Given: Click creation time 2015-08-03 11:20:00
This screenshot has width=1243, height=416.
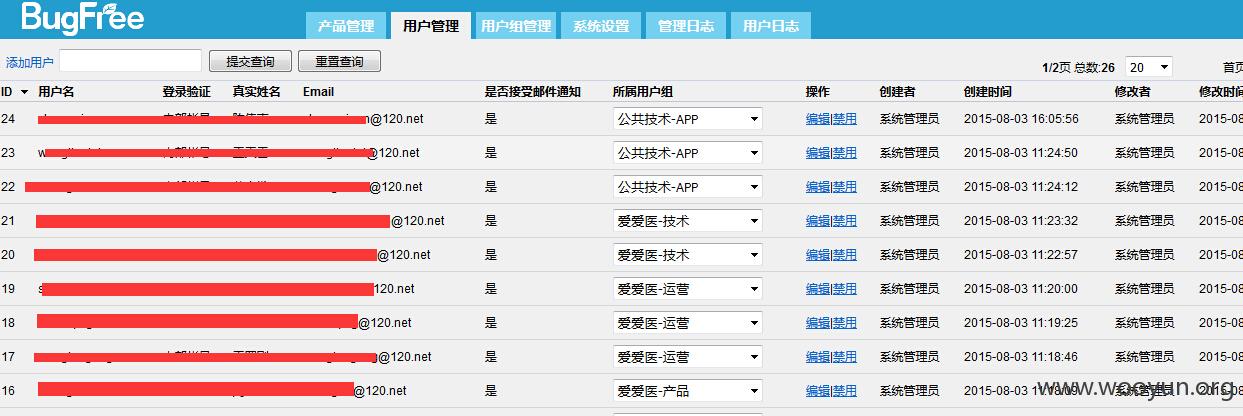Looking at the screenshot, I should pos(1021,289).
